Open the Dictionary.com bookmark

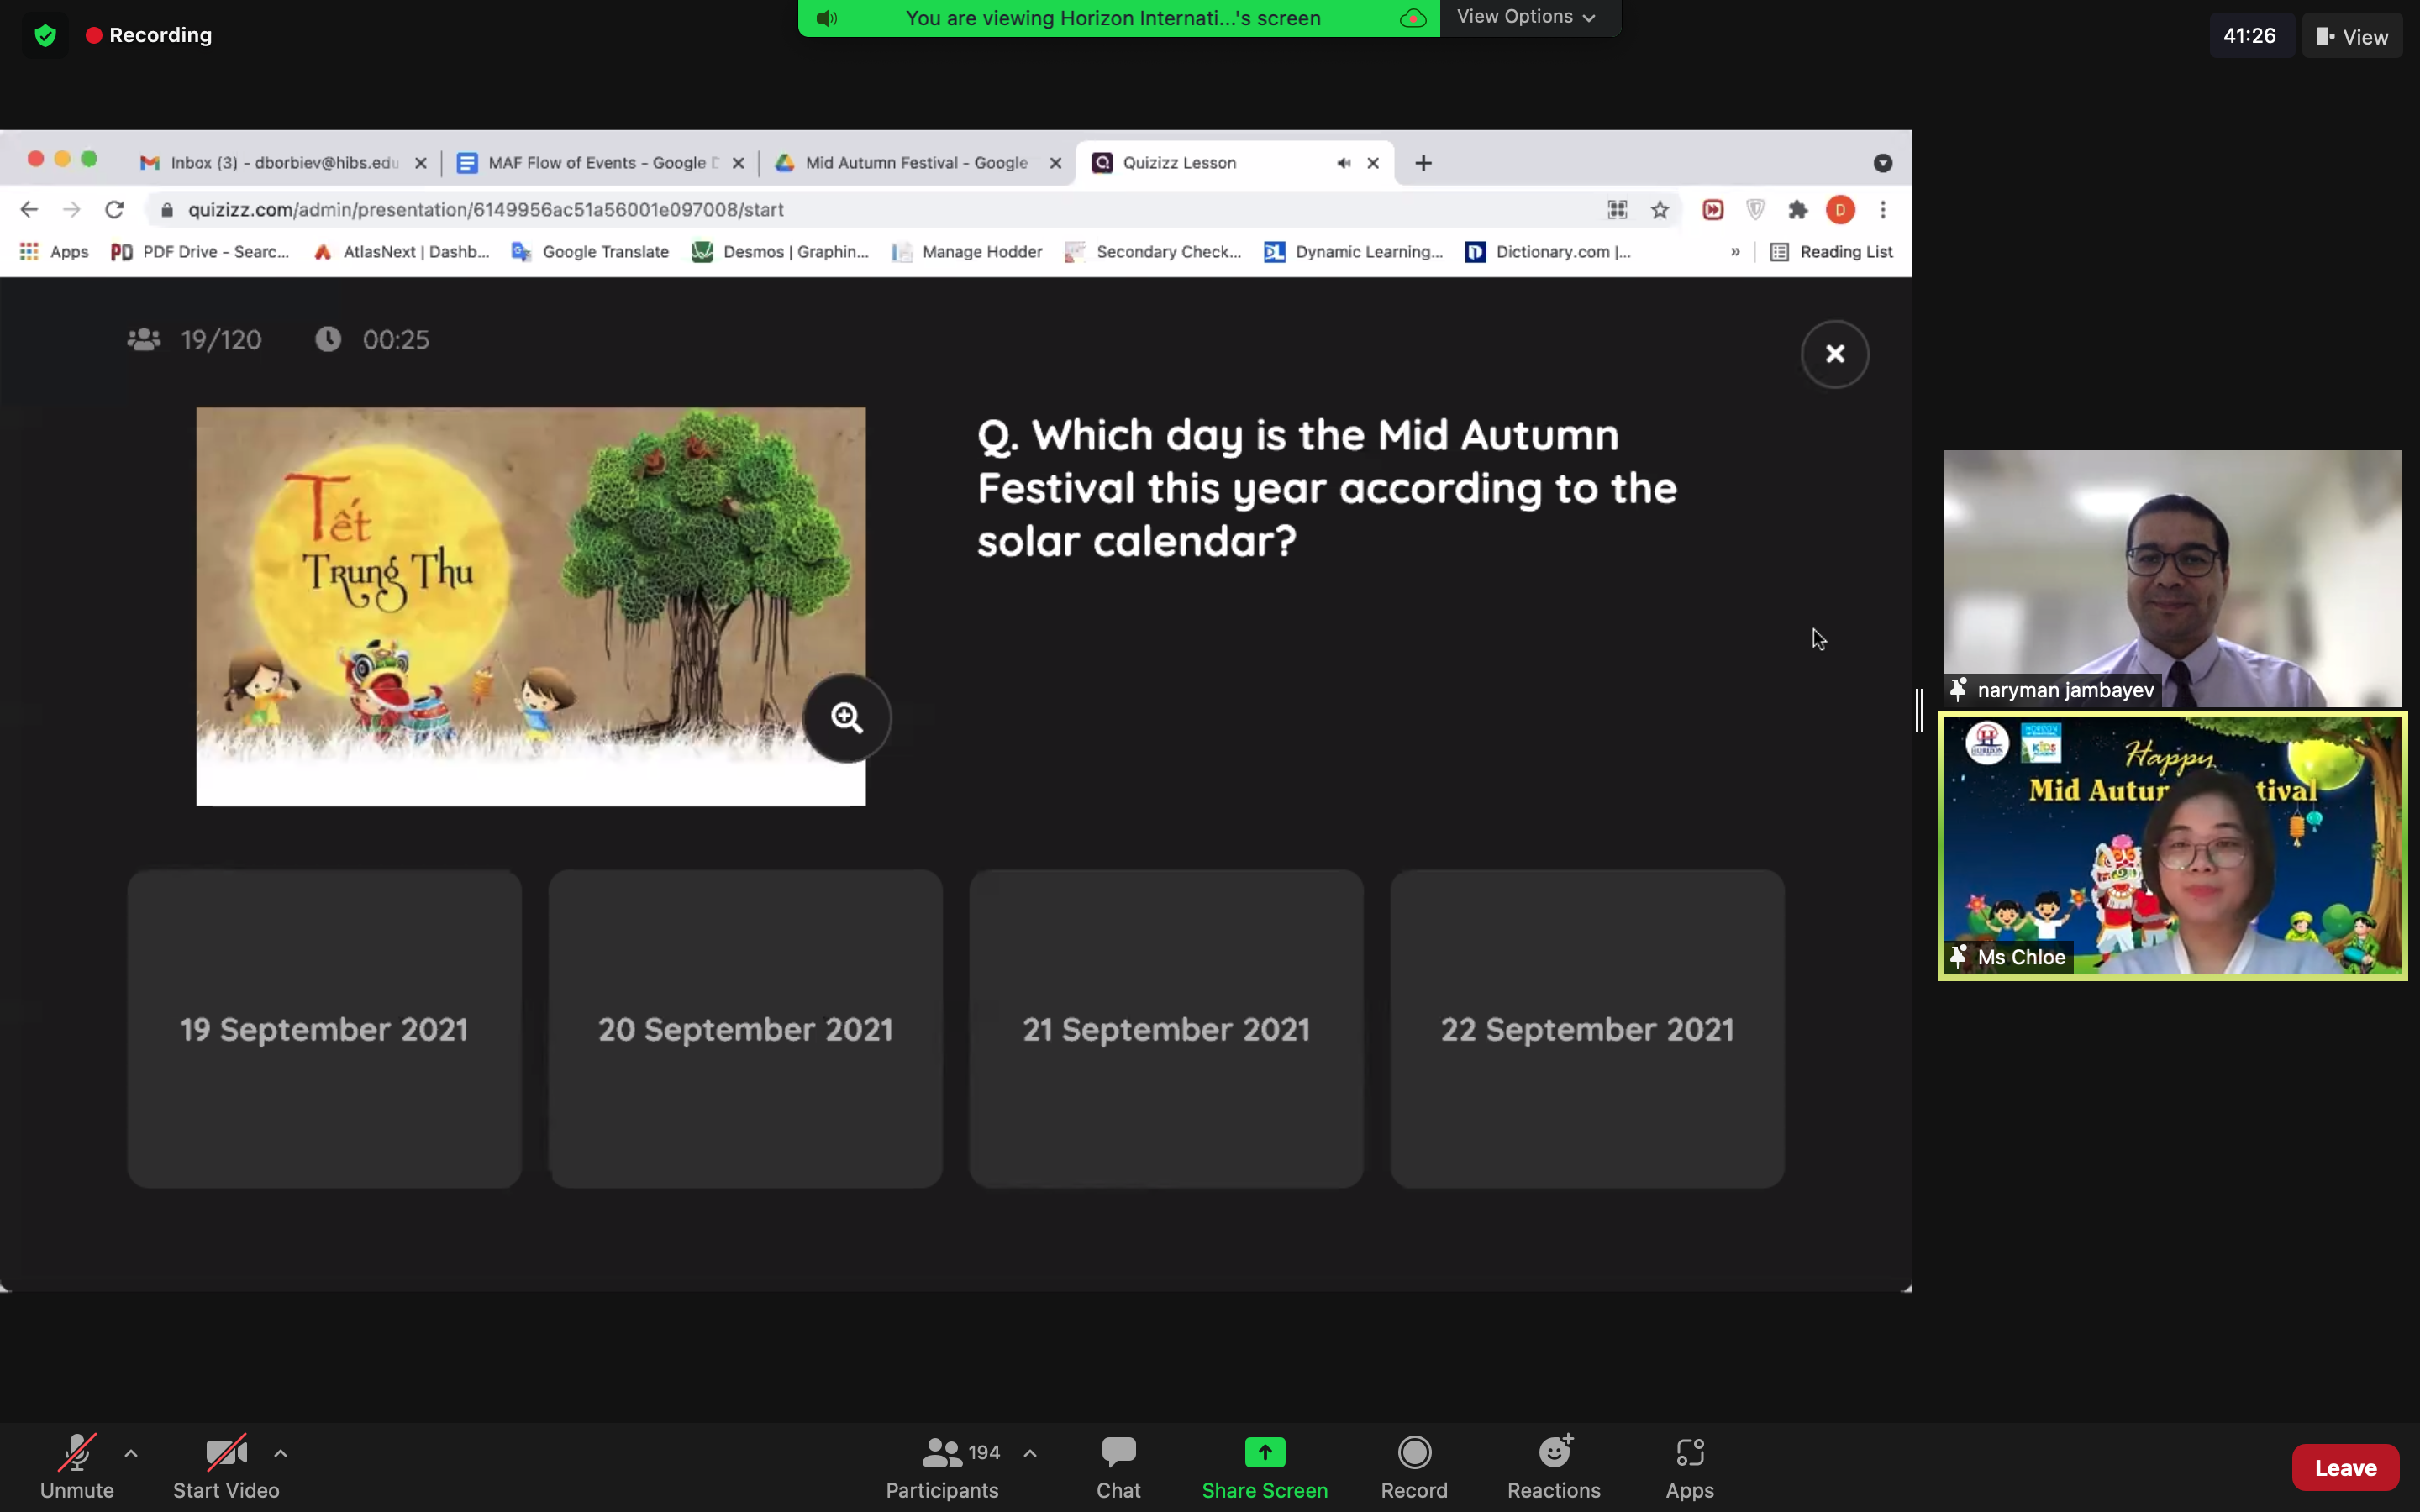click(1548, 252)
